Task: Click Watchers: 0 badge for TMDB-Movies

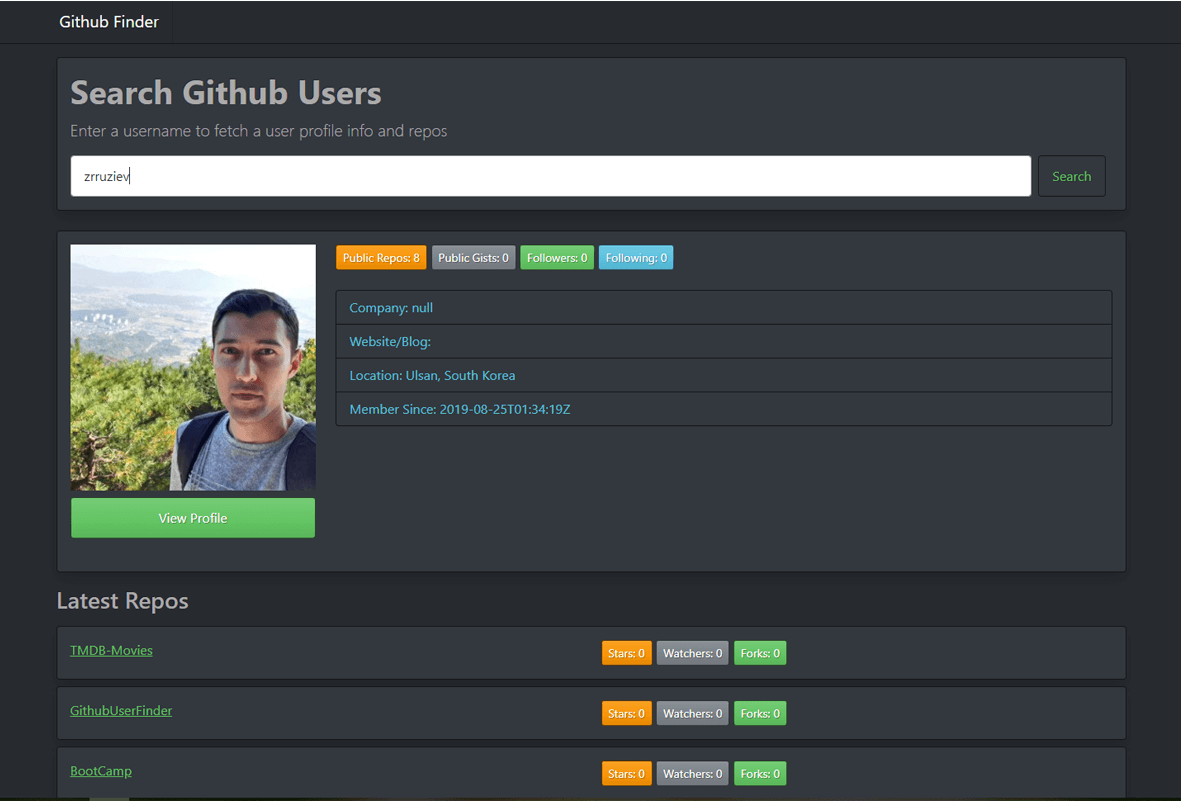Action: click(692, 653)
